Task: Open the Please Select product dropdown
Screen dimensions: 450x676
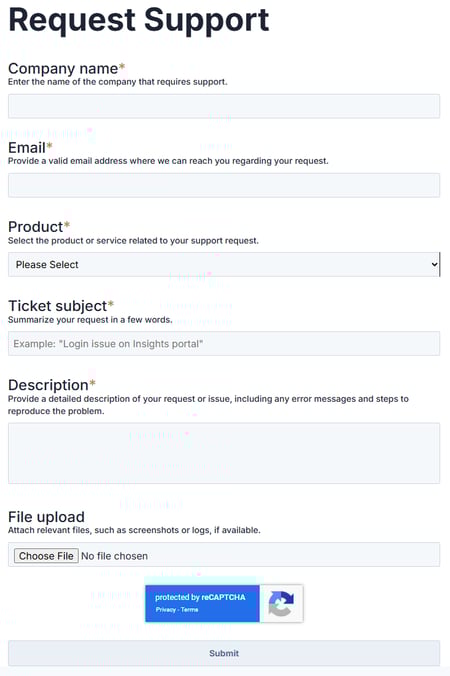Action: (224, 264)
